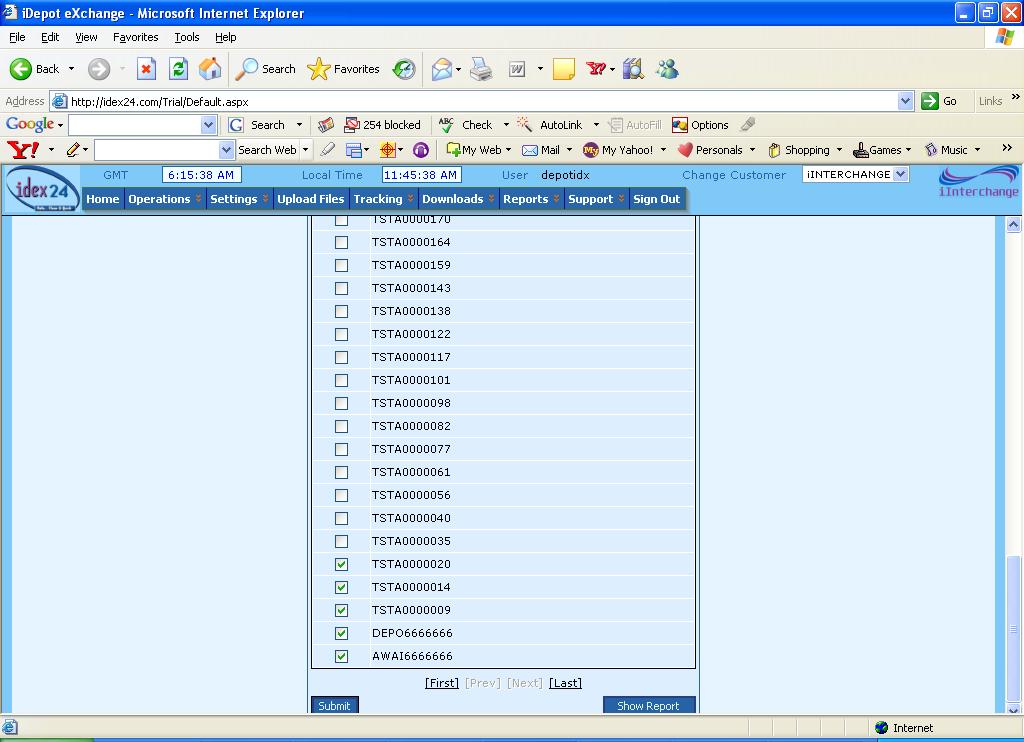Click the idex24 logo
The height and width of the screenshot is (742, 1024).
[43, 189]
